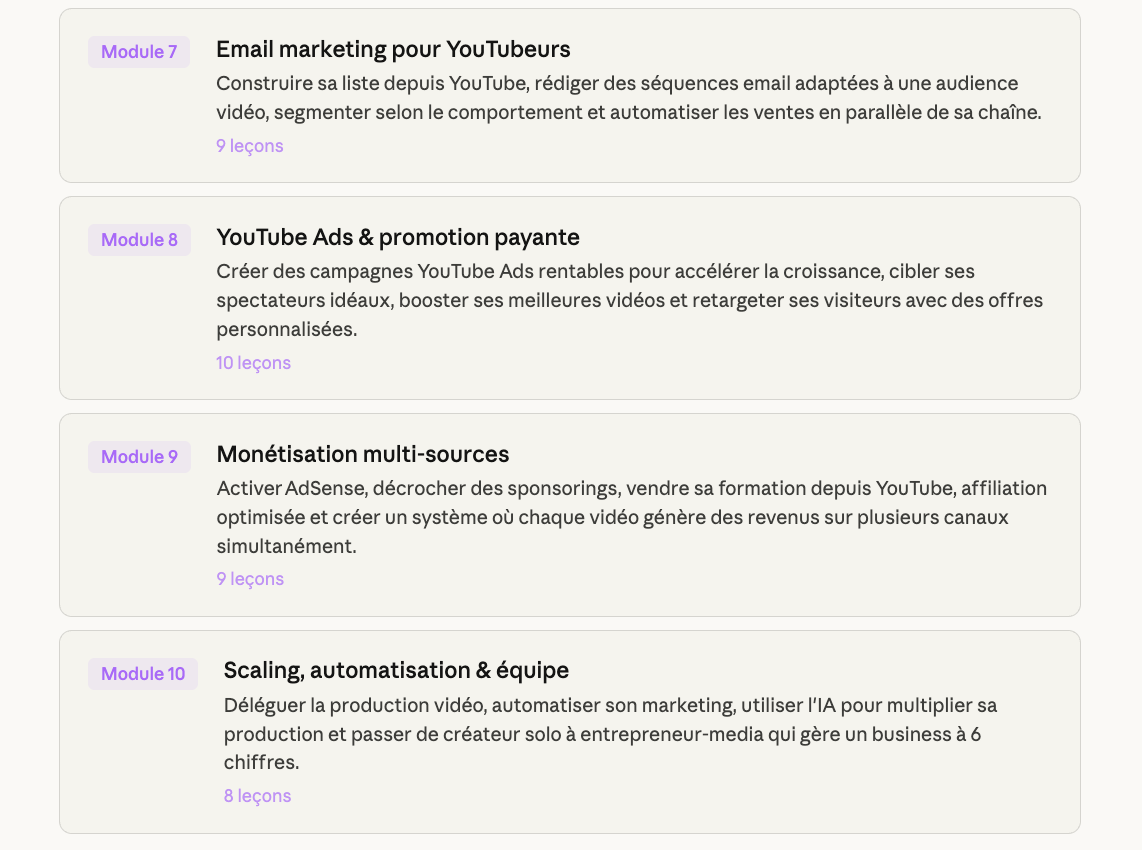
Task: Click the 10 leçons label in Module 8
Action: click(x=253, y=363)
